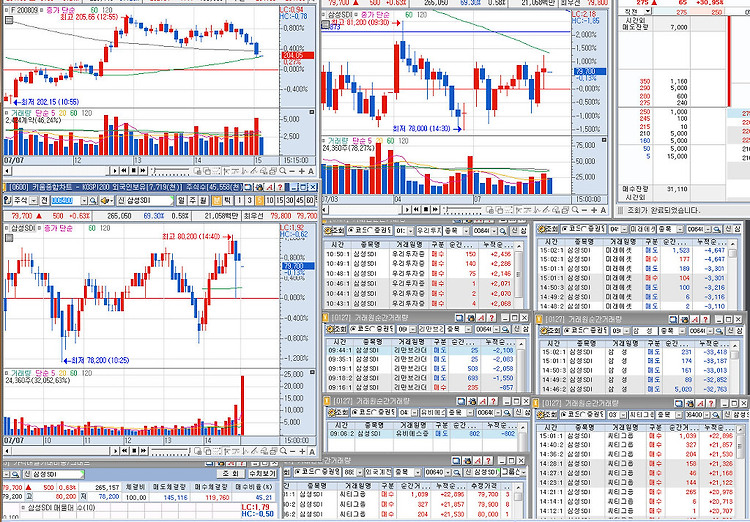Select 코드 radio button in 유비에스 broker window

pos(354,412)
